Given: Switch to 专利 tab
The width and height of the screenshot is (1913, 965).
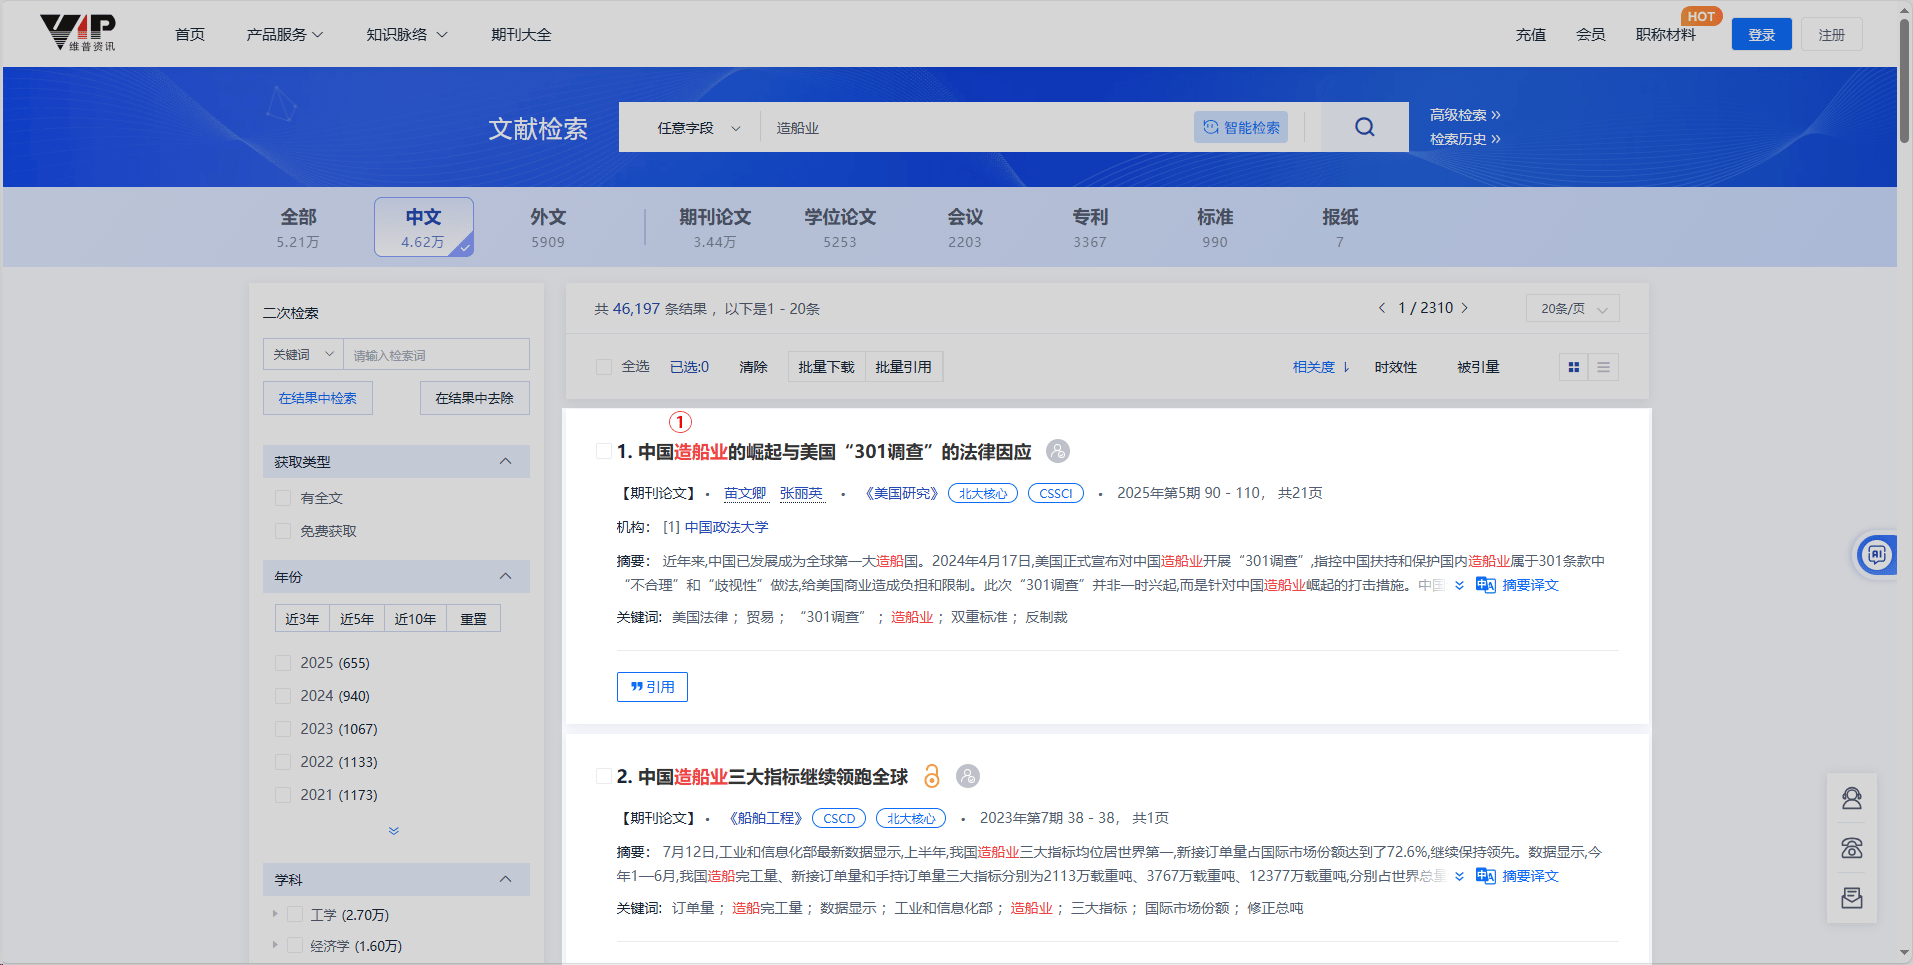Looking at the screenshot, I should click(x=1090, y=227).
